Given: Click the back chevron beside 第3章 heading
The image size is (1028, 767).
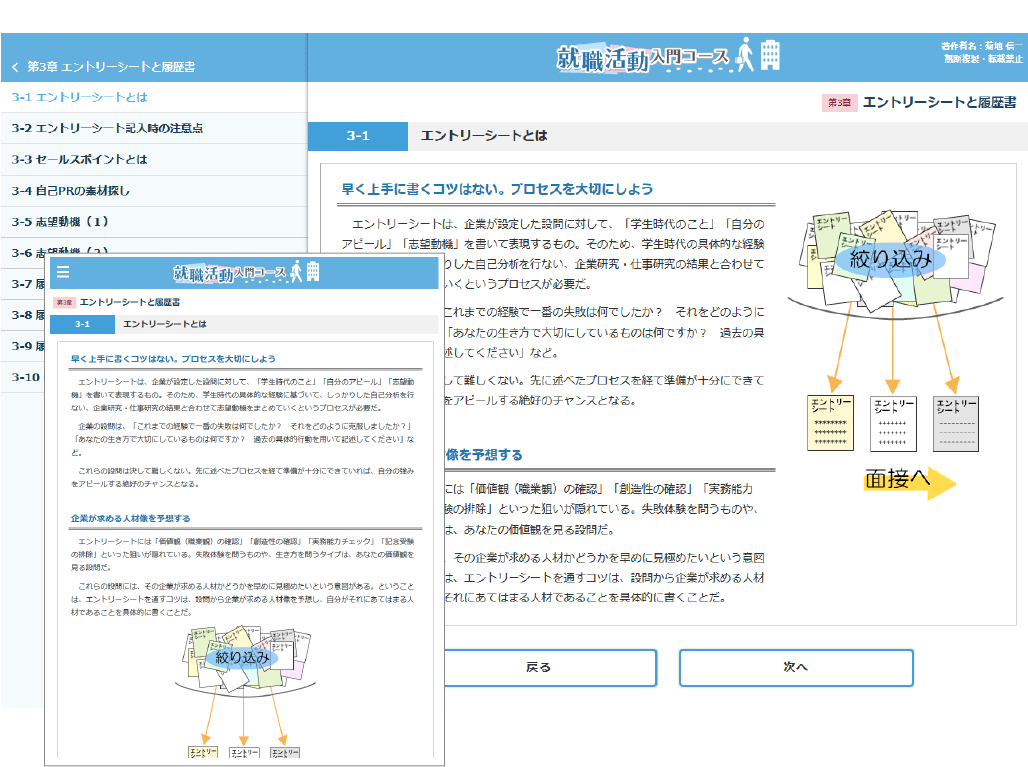Looking at the screenshot, I should [x=15, y=67].
